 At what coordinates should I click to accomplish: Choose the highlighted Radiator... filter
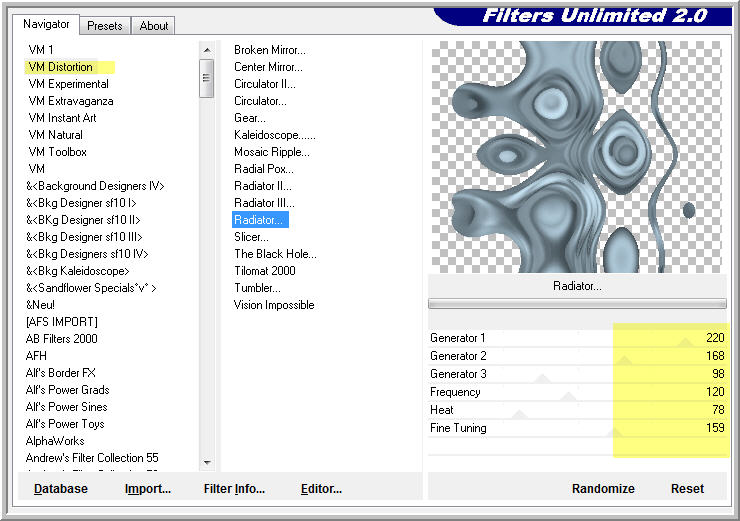click(x=260, y=219)
